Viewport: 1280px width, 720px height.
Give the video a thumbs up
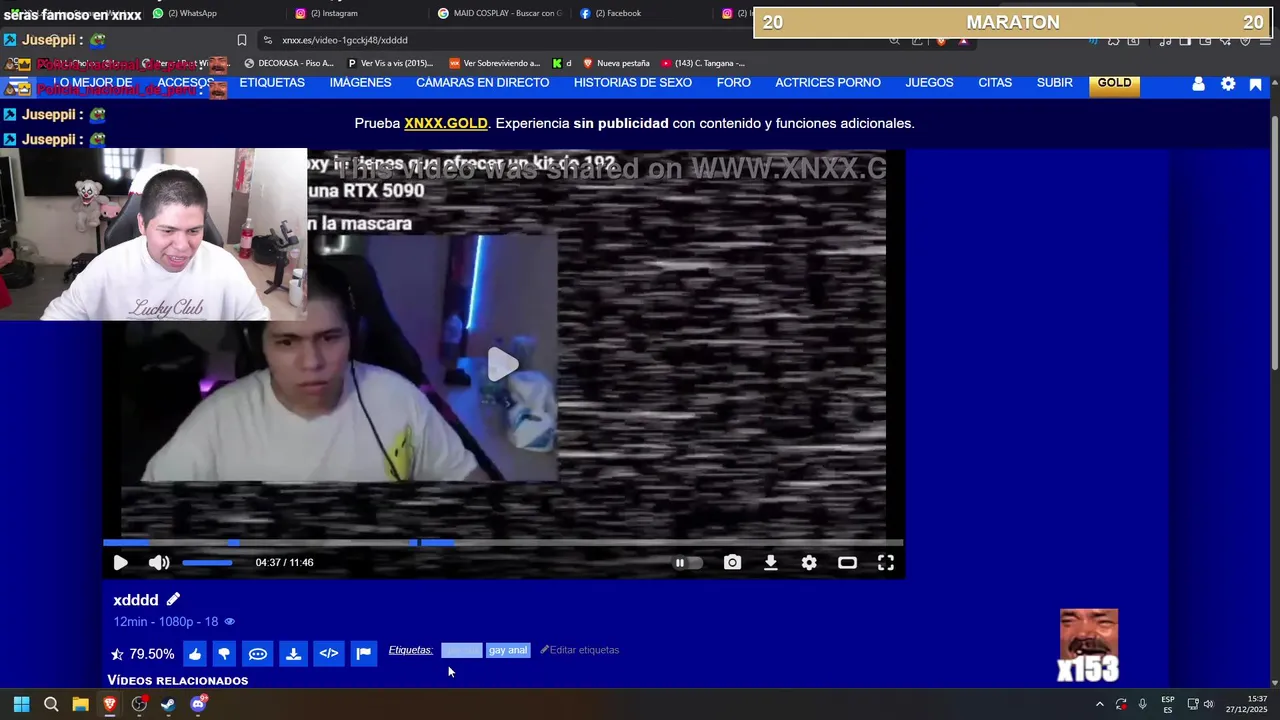[x=195, y=654]
